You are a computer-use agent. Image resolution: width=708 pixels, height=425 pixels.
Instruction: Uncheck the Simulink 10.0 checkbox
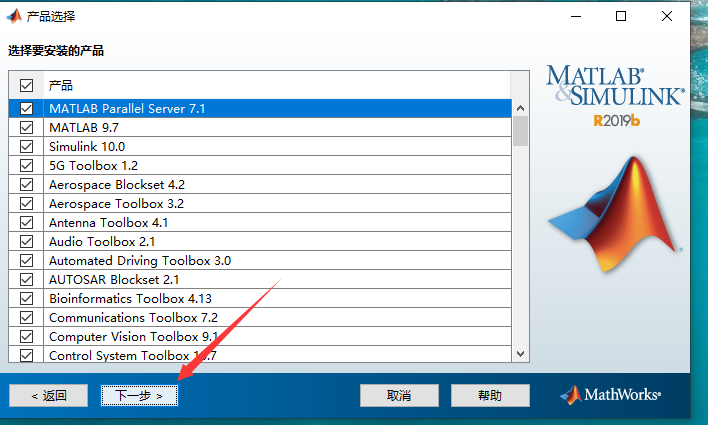pos(26,146)
